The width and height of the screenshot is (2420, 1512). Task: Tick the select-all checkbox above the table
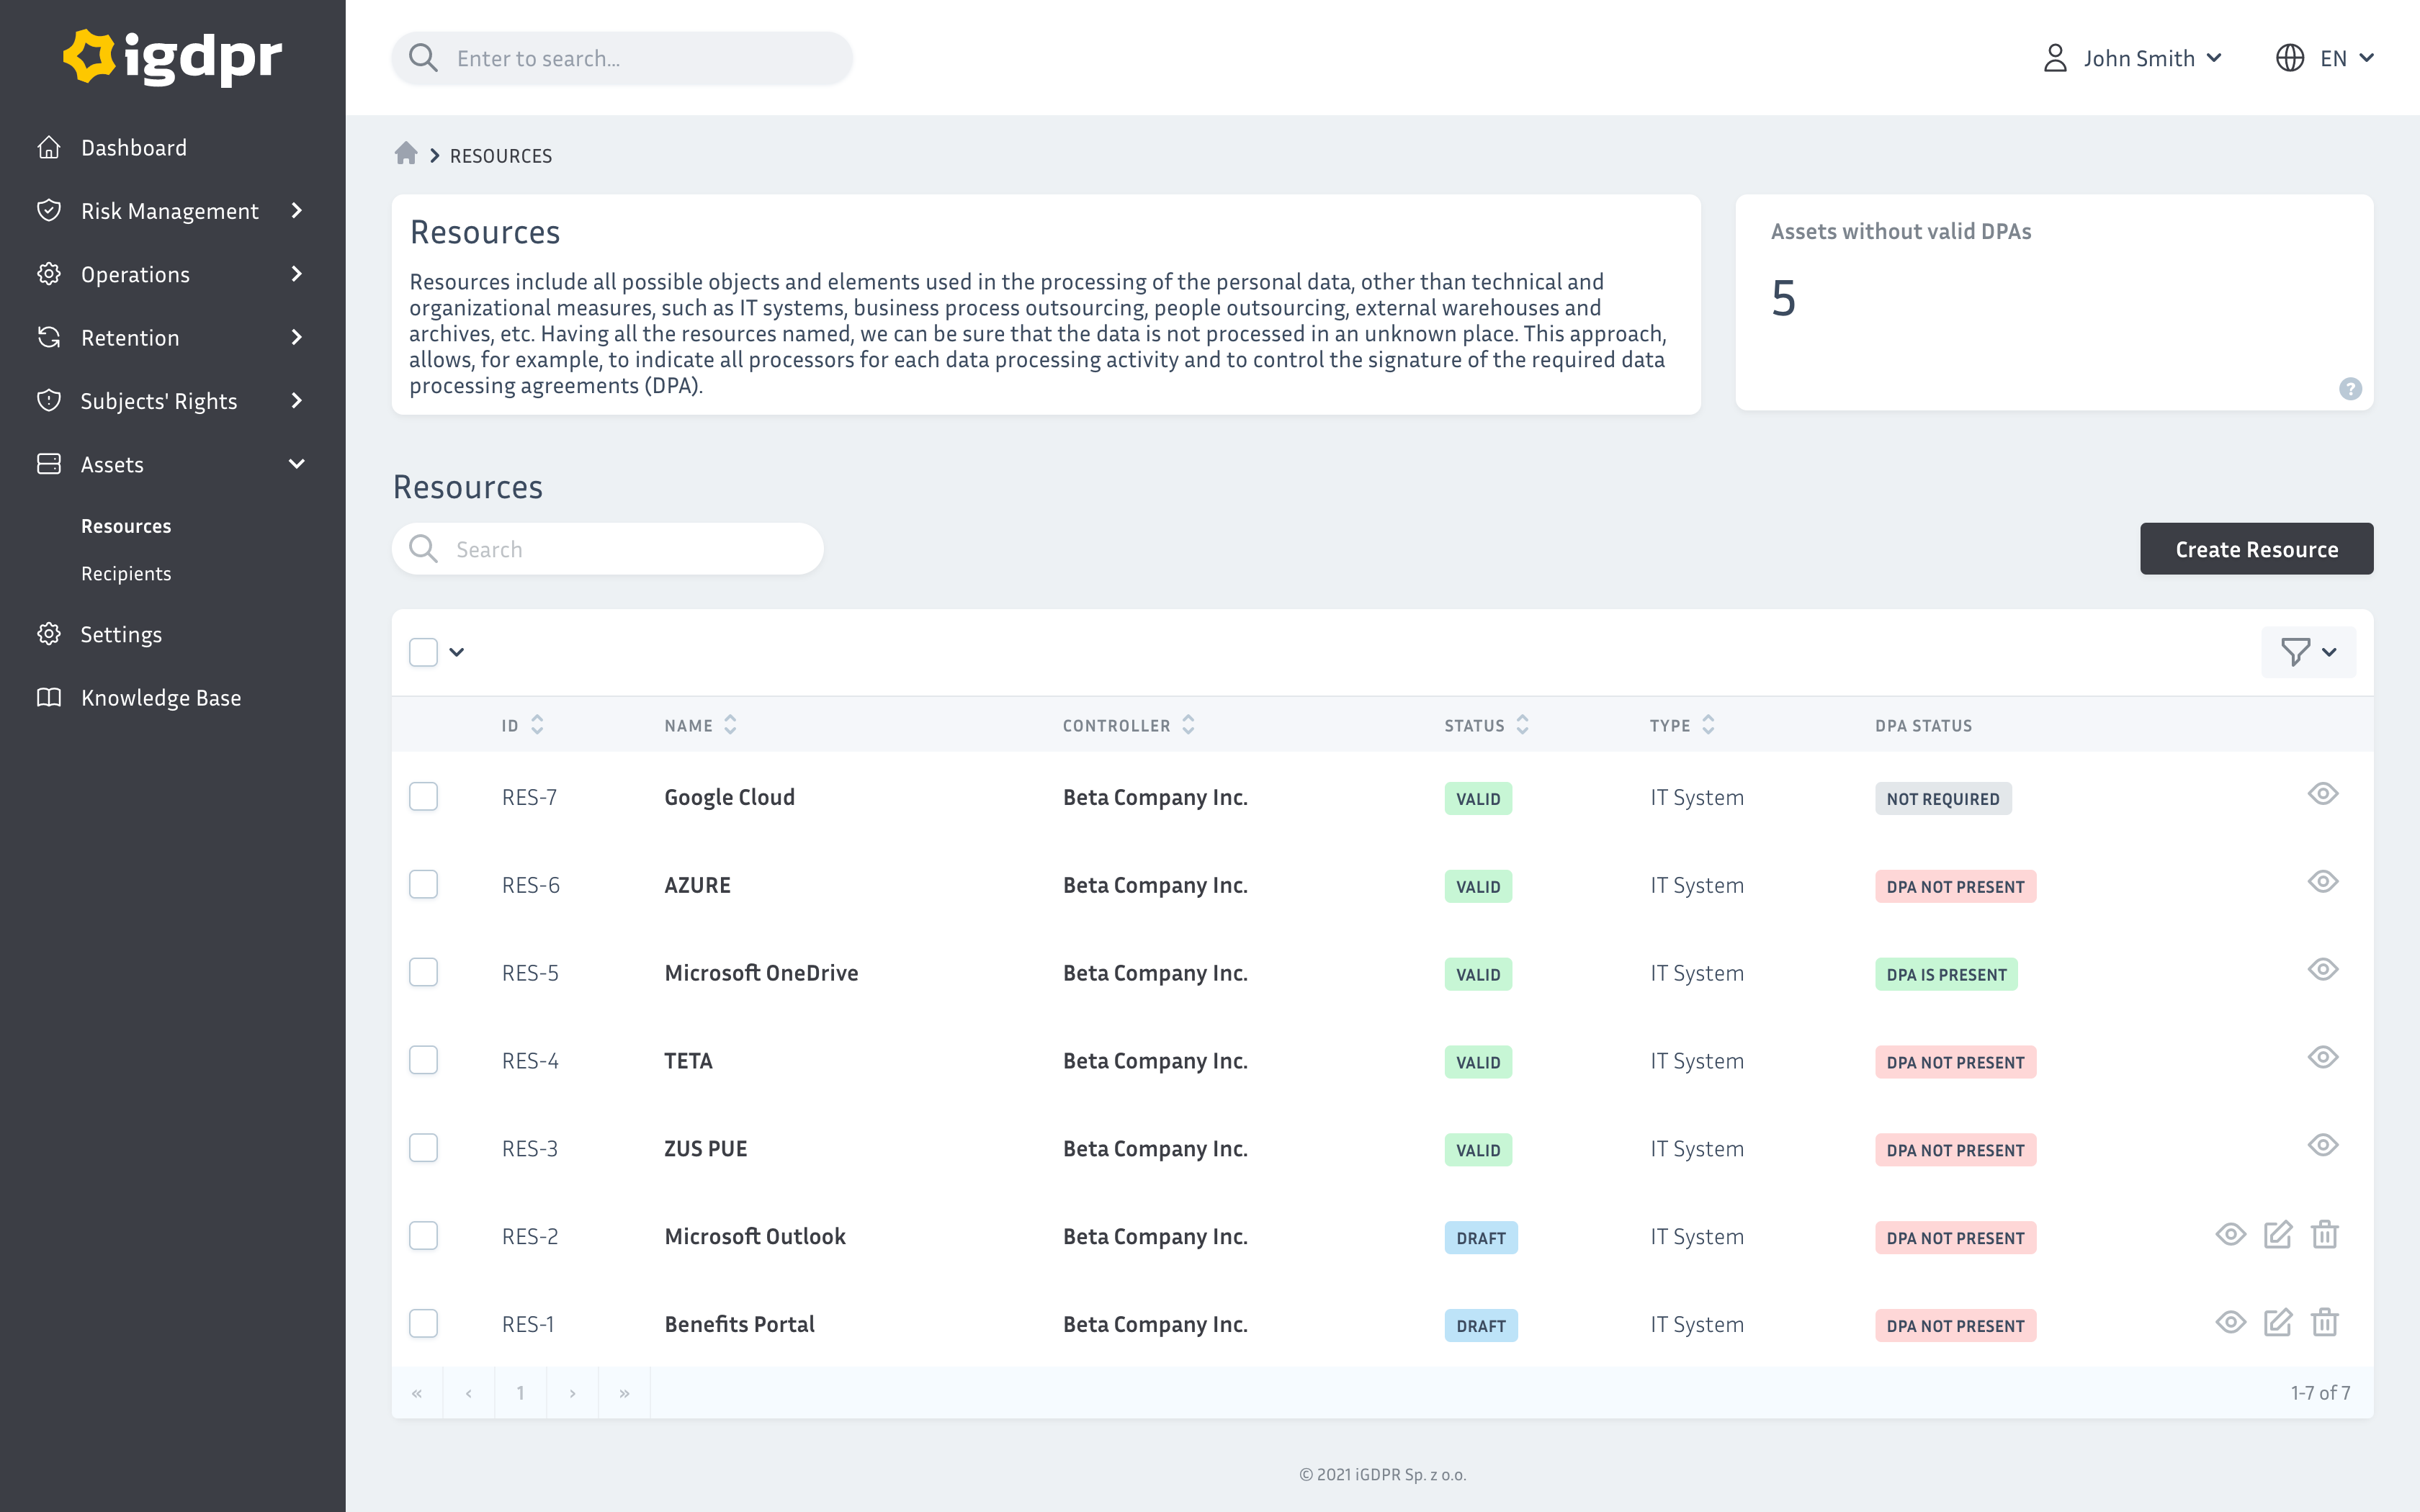click(x=423, y=651)
